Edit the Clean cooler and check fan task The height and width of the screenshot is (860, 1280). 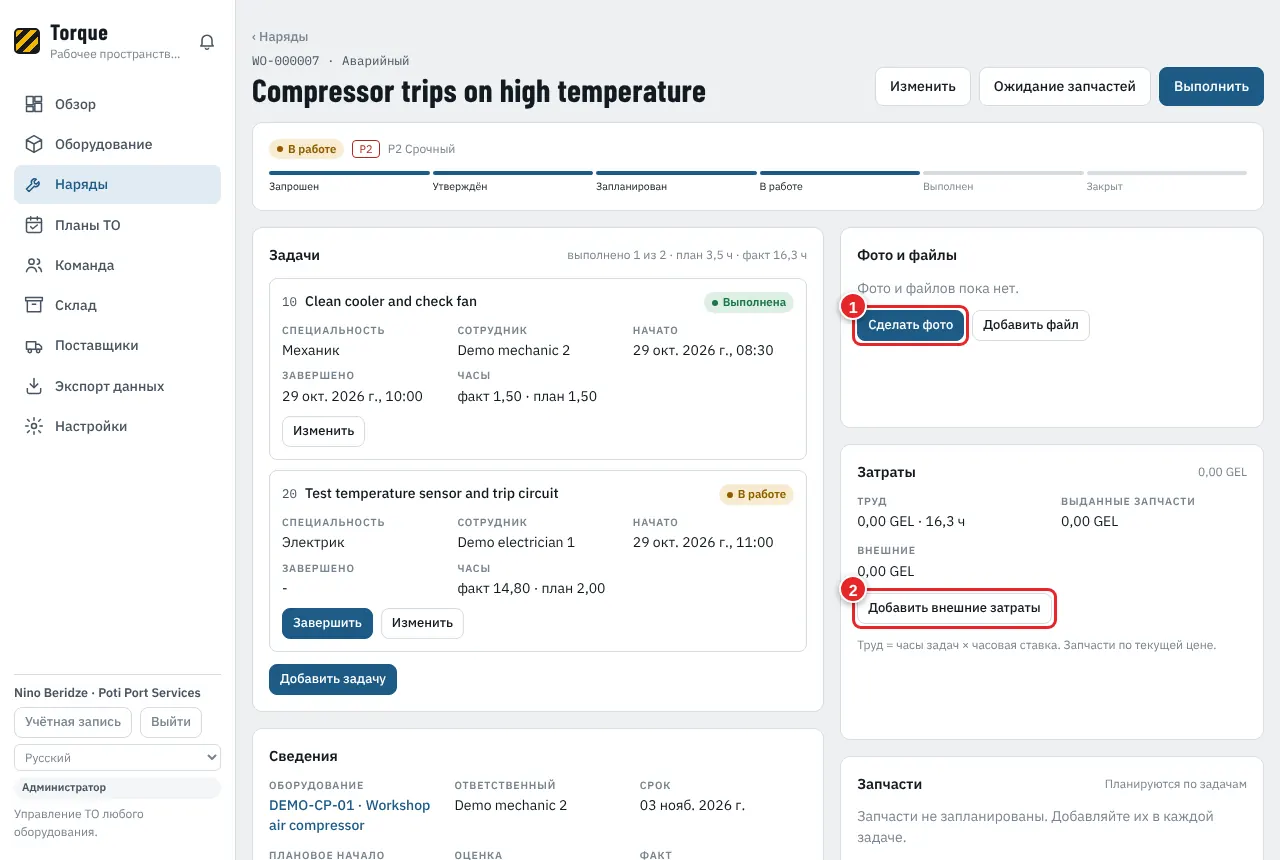click(323, 431)
